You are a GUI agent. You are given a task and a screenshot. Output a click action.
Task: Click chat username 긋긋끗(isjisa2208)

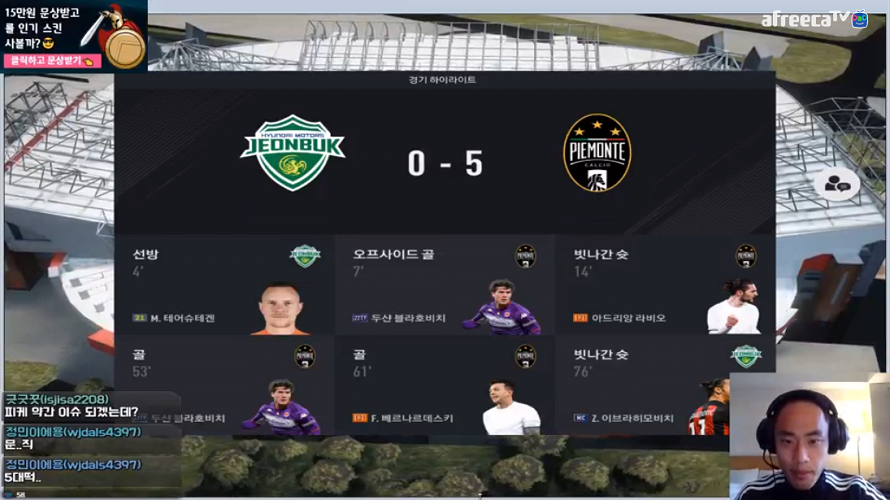[x=57, y=399]
